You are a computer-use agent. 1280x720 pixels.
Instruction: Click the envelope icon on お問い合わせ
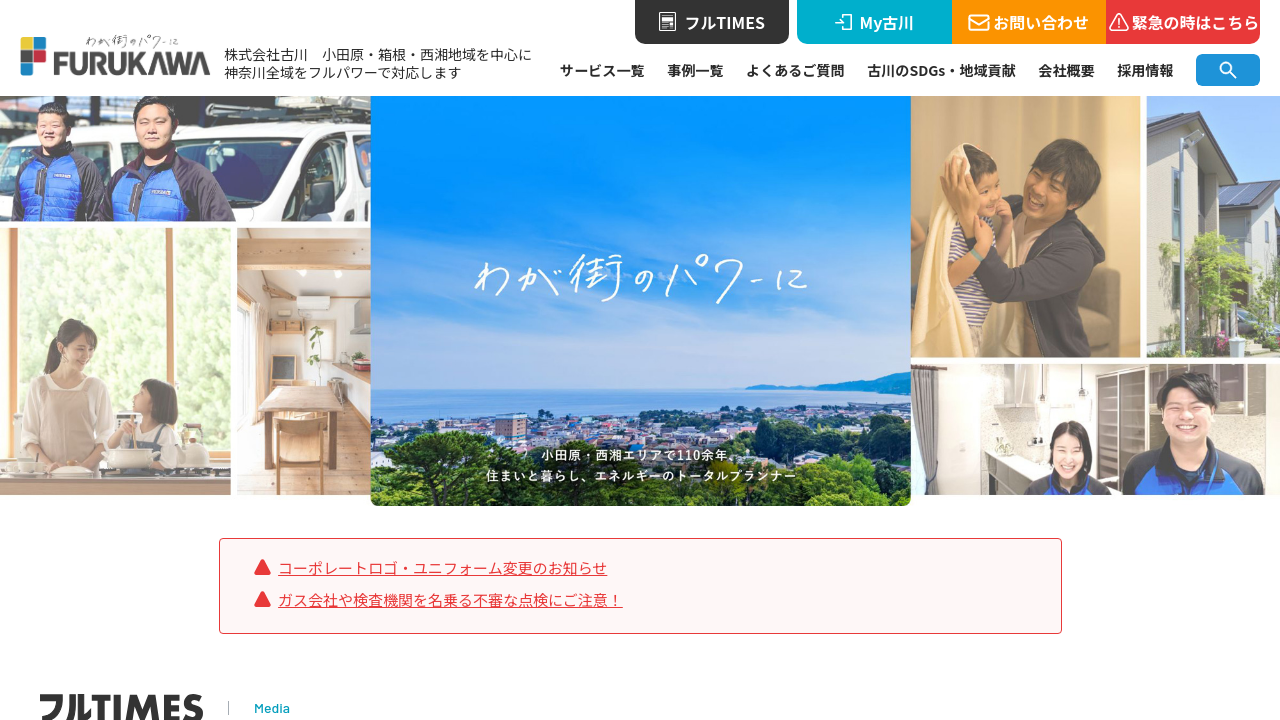pyautogui.click(x=978, y=22)
